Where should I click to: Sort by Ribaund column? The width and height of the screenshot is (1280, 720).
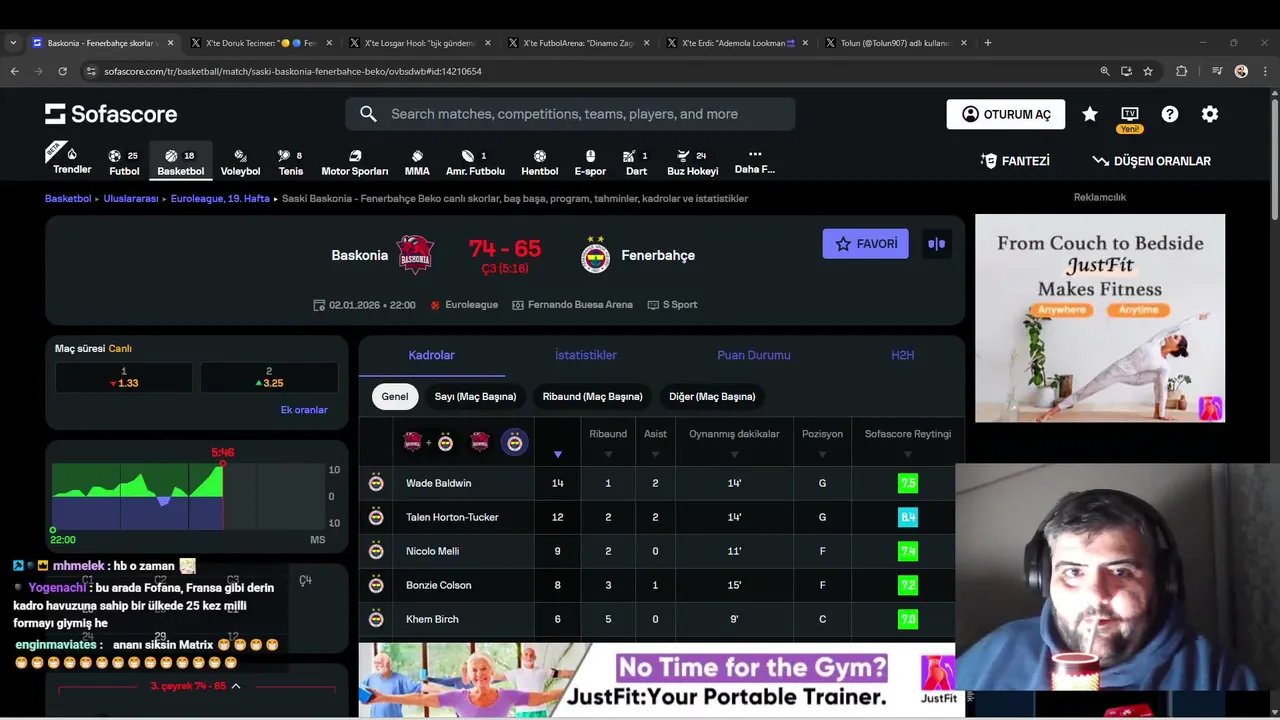tap(608, 443)
